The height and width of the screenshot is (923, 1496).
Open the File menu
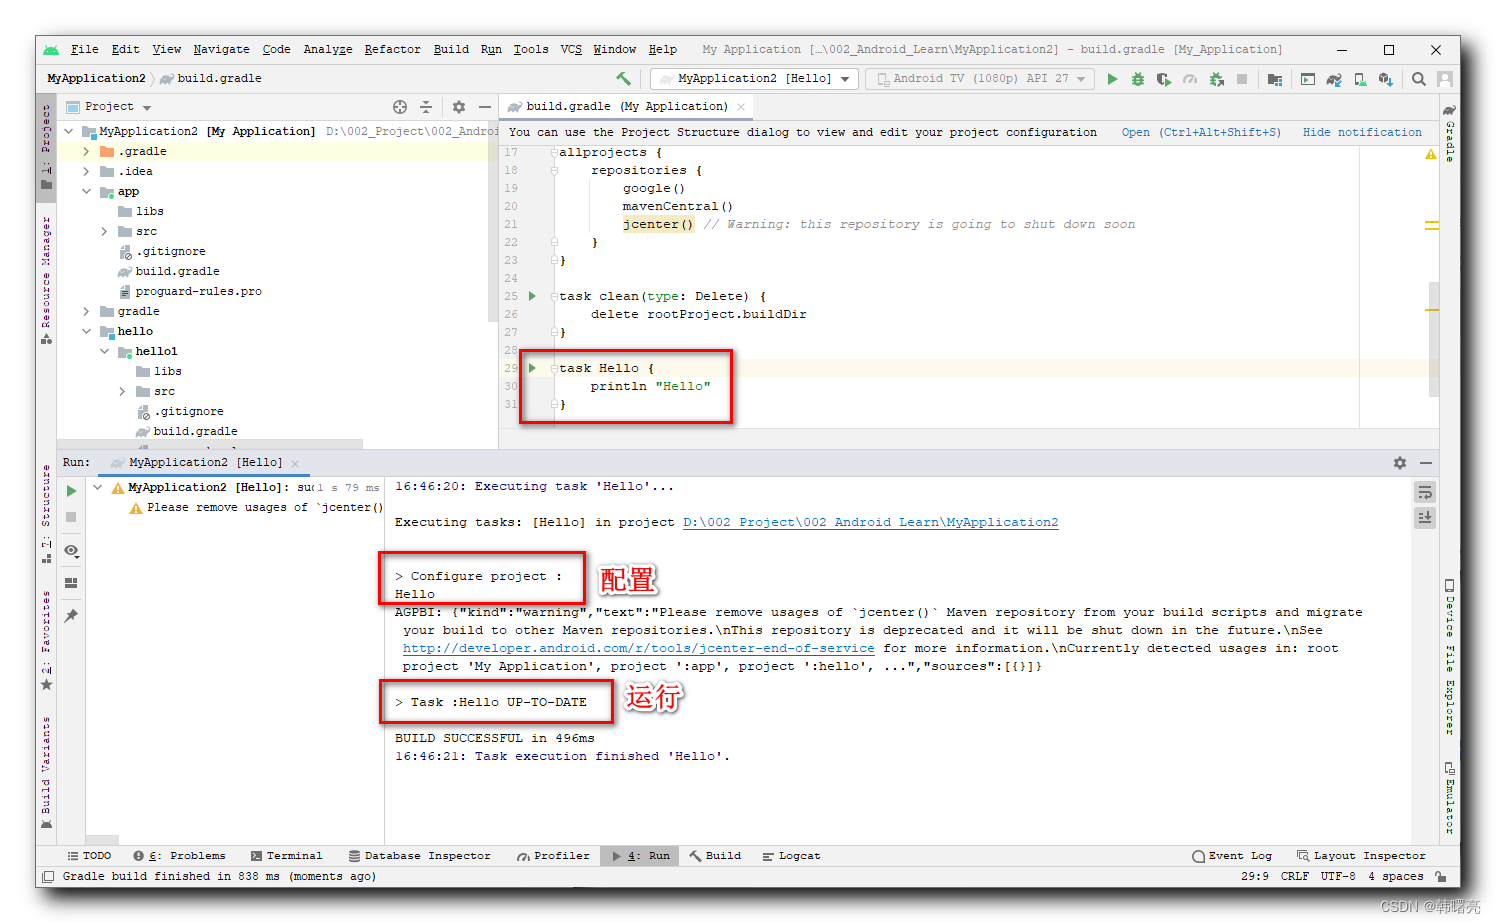pos(84,49)
